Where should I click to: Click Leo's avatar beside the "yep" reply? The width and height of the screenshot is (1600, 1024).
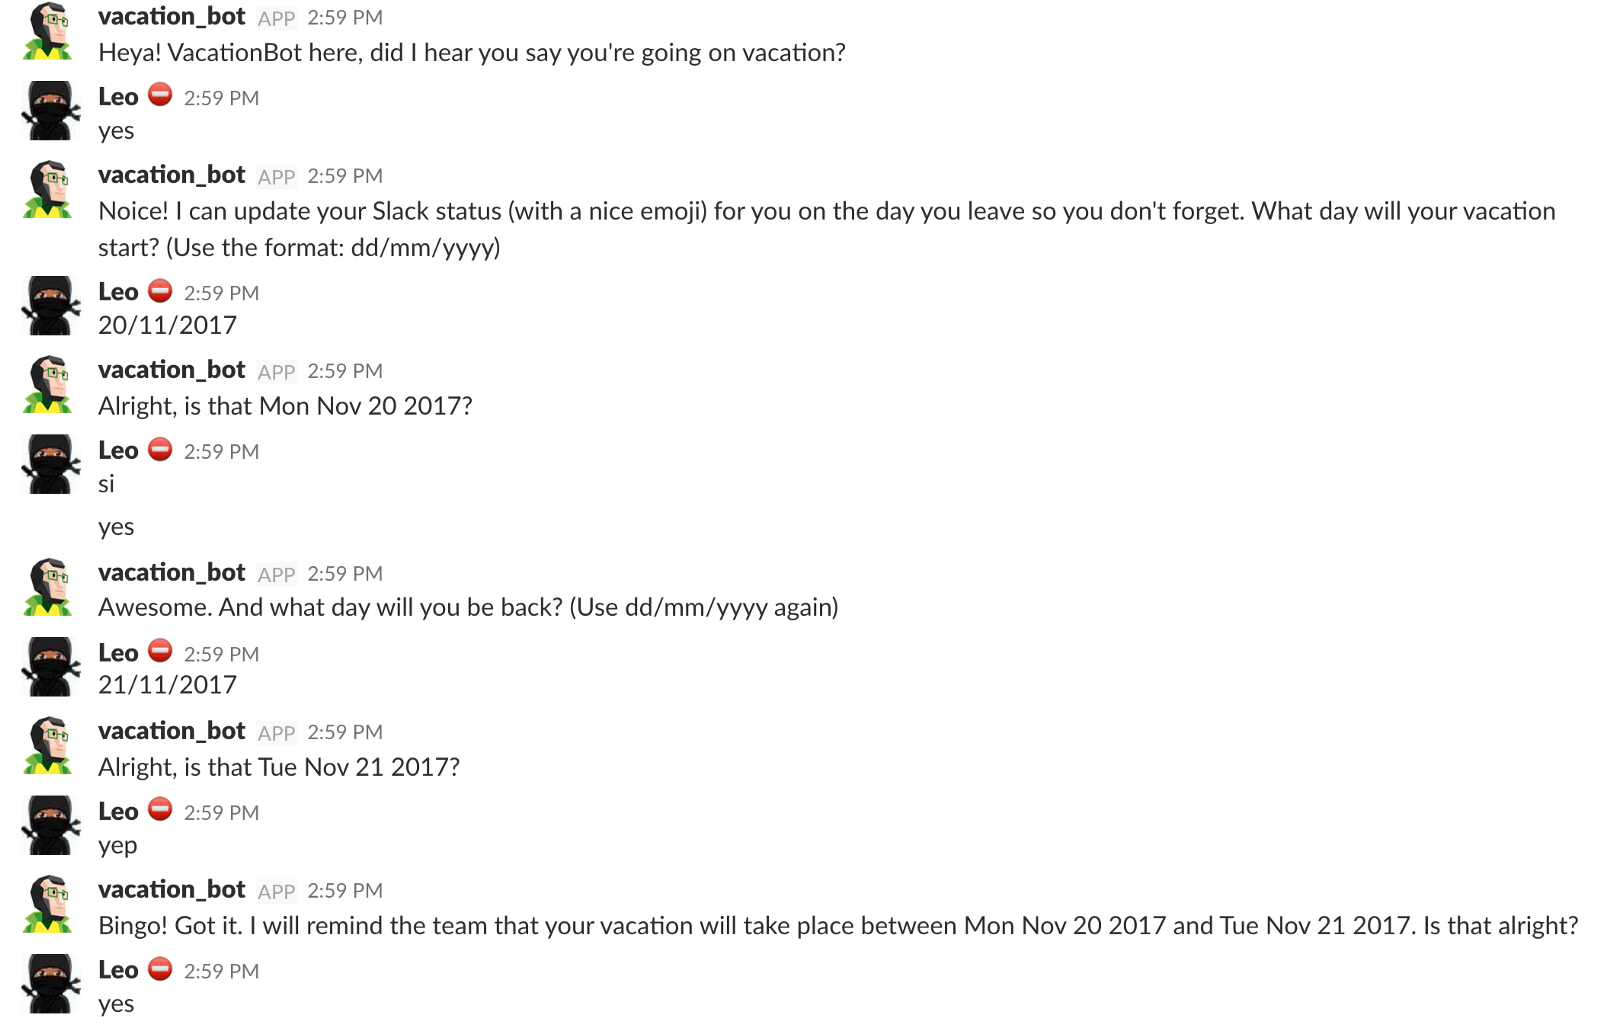(50, 825)
